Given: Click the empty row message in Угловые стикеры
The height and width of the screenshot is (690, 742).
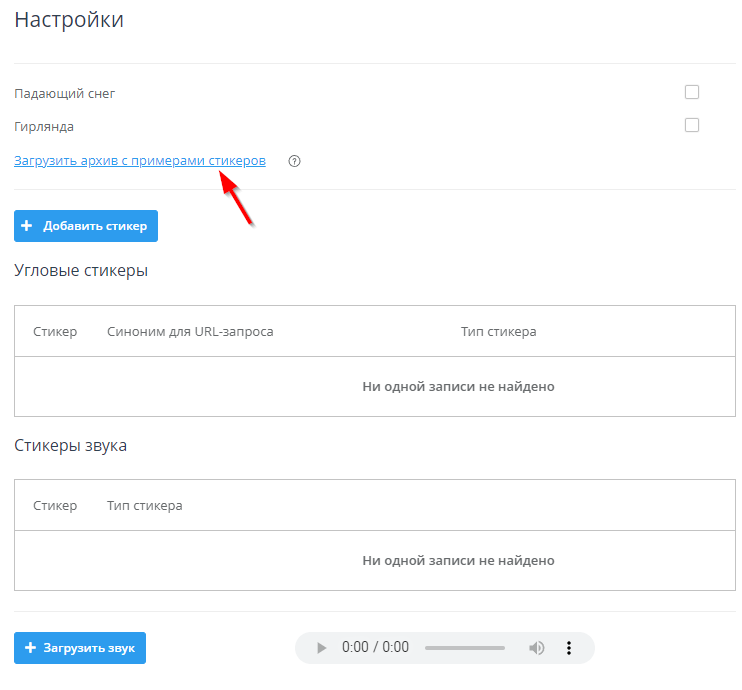Looking at the screenshot, I should [x=458, y=386].
